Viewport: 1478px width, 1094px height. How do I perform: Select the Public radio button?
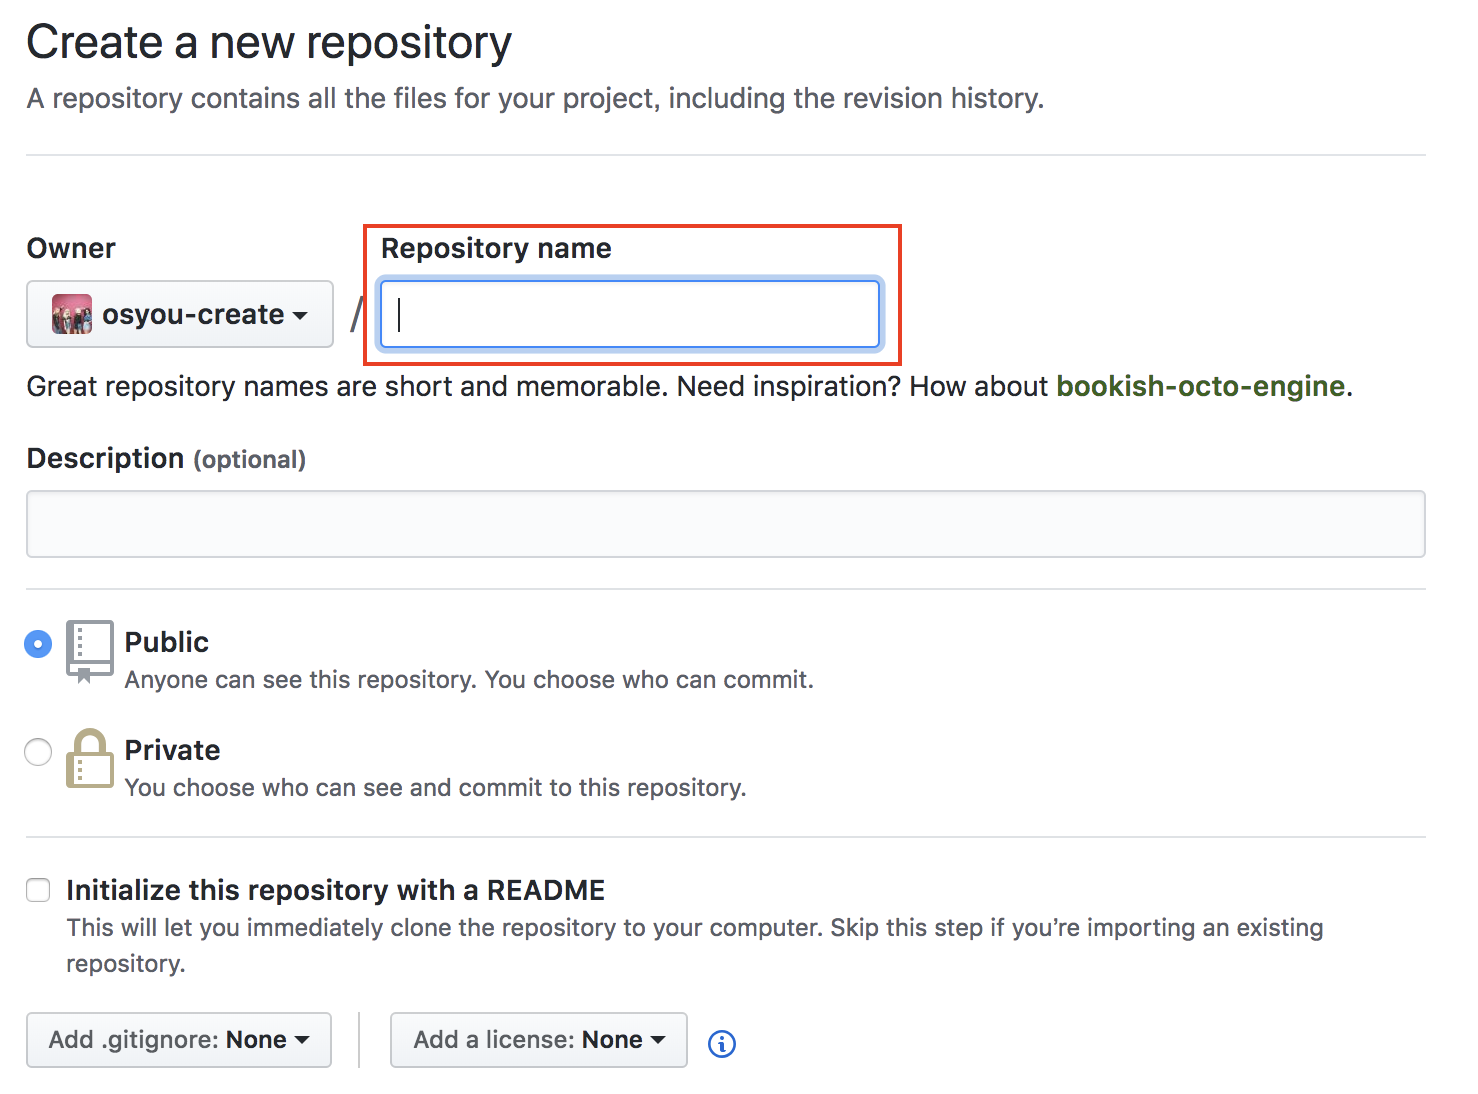38,644
